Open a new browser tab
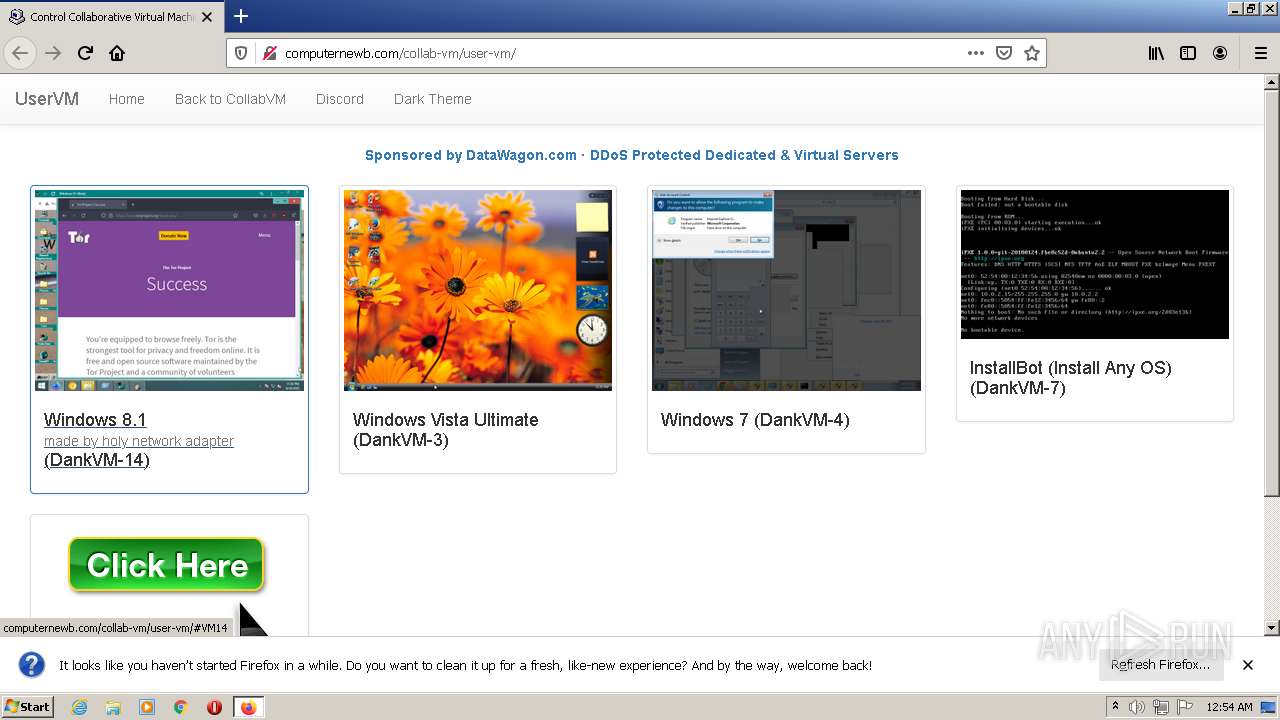 pyautogui.click(x=241, y=16)
